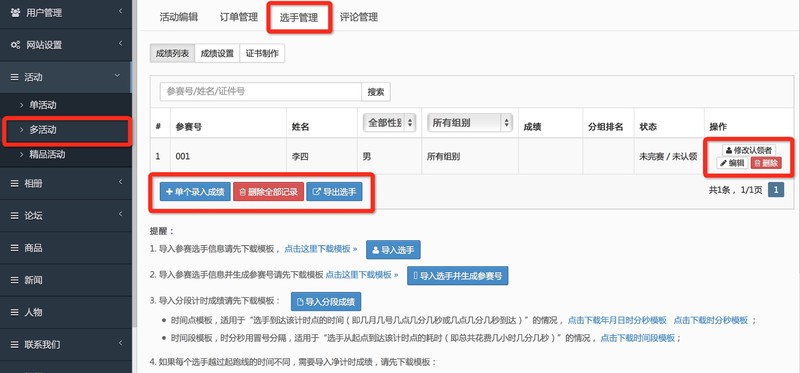
Task: Click the 相册 menu icon
Action: click(15, 183)
